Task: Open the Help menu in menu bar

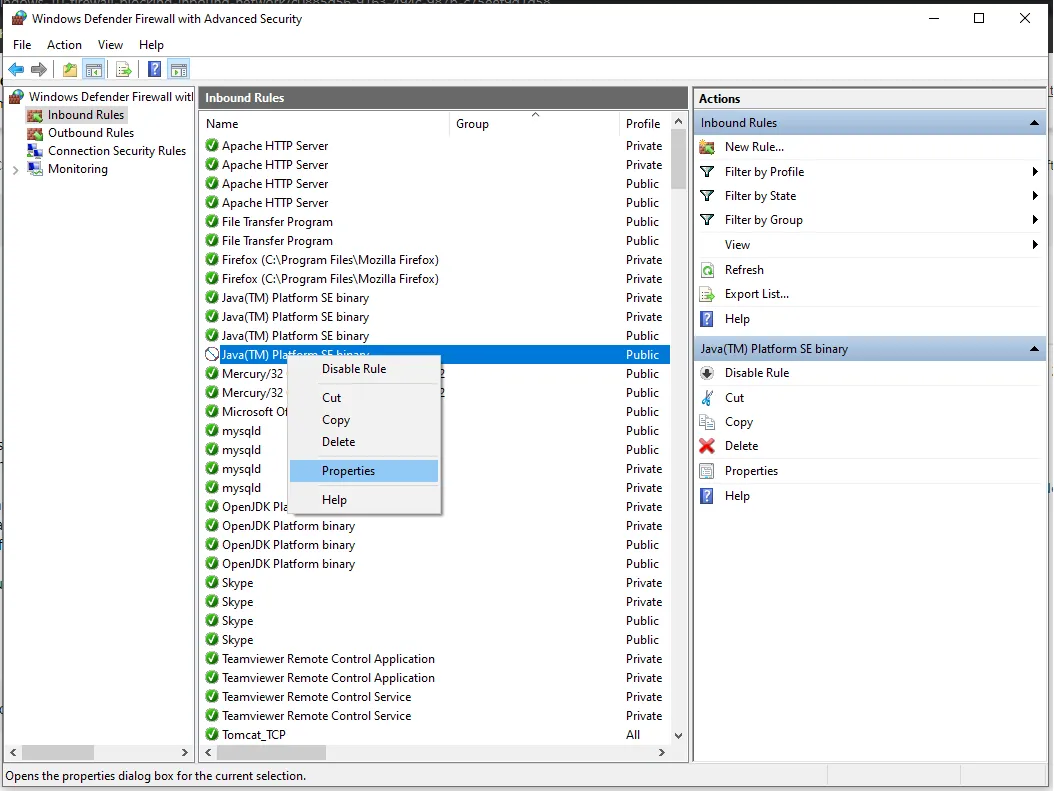Action: point(151,45)
